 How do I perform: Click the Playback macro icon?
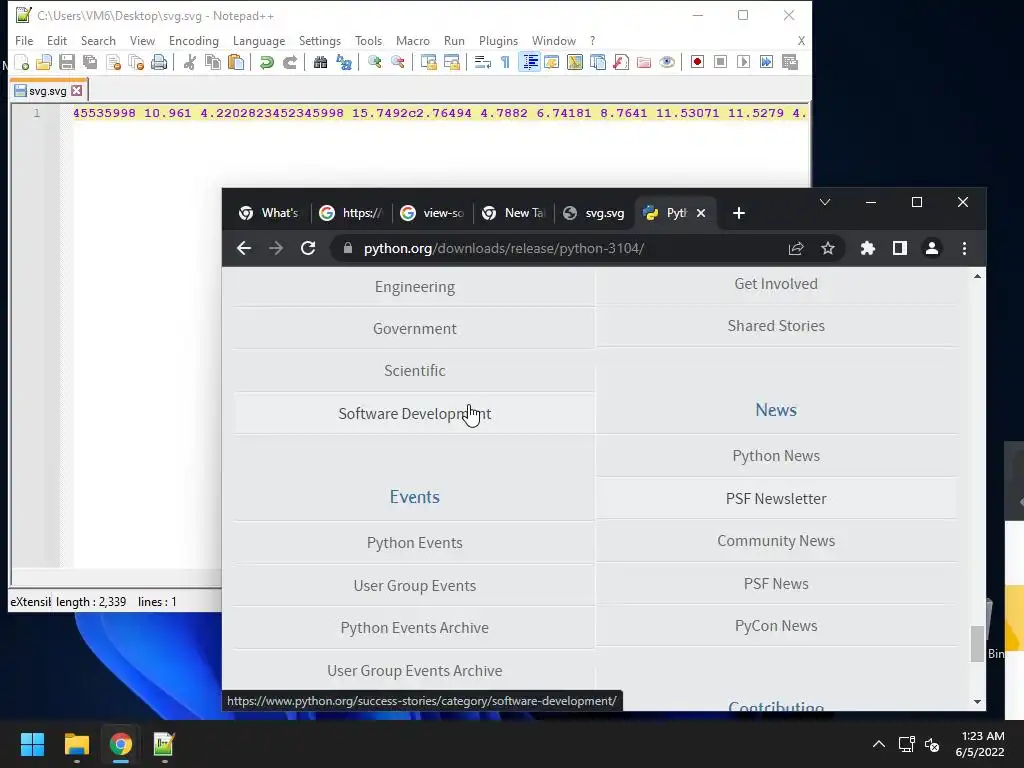pos(743,62)
